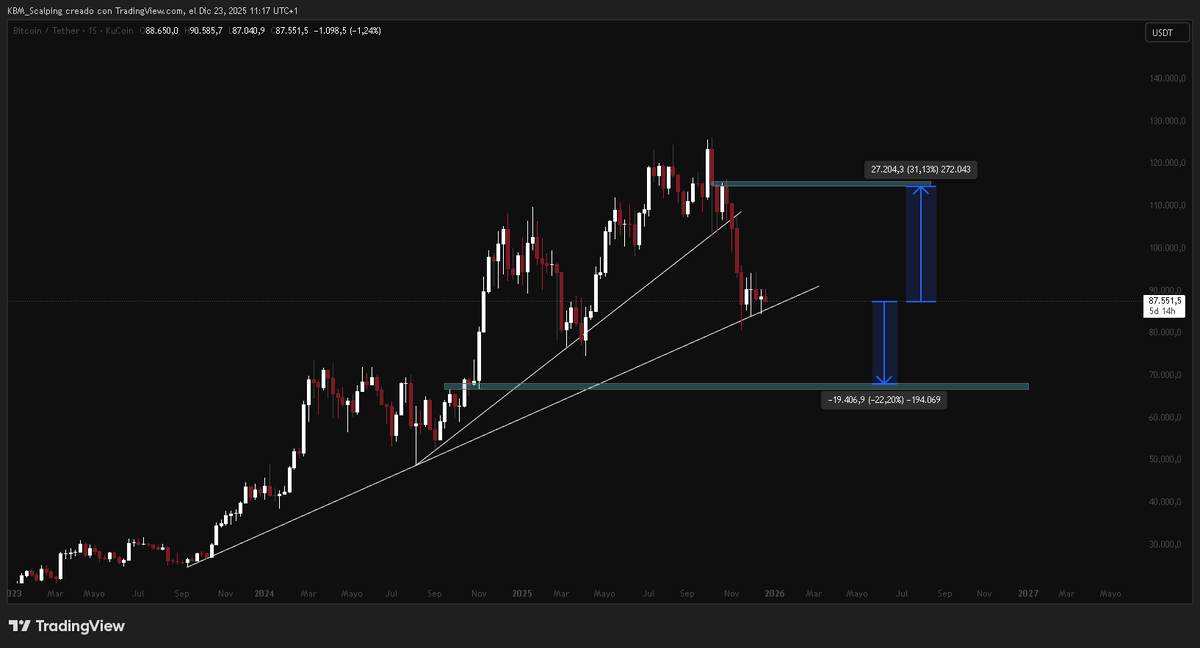Click the high value 90.585,7

(204, 31)
